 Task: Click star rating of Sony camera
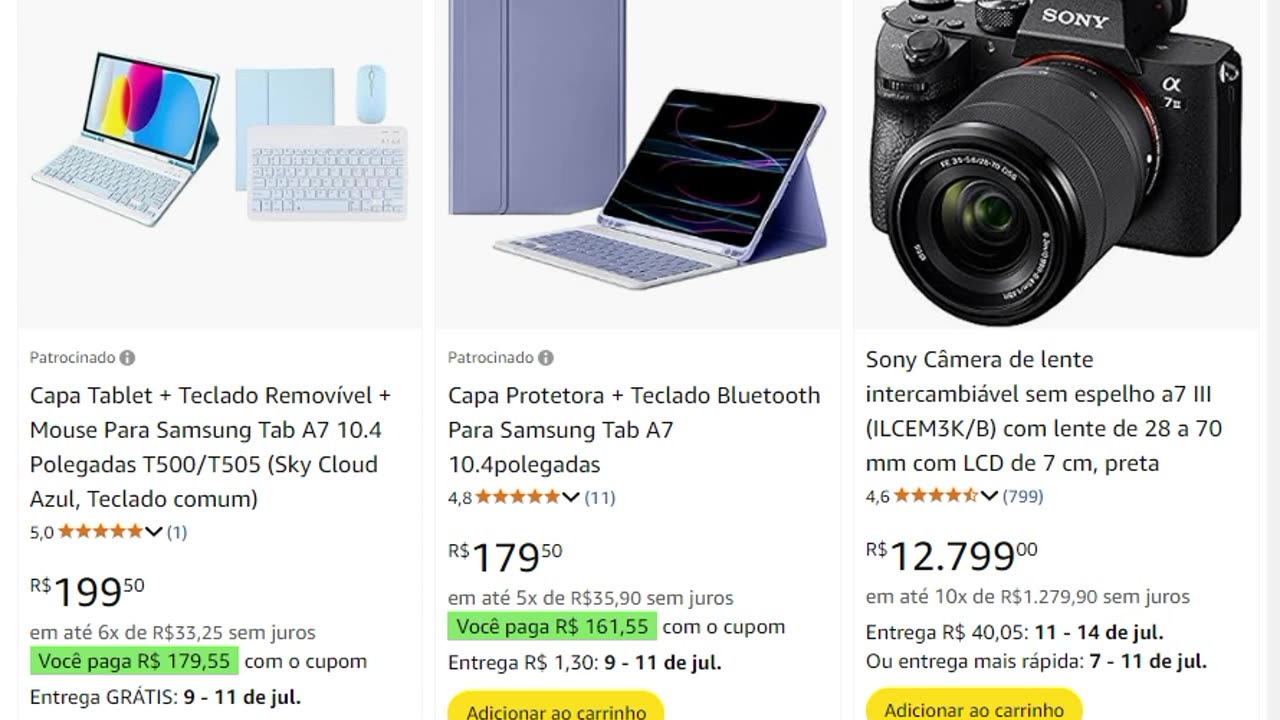[x=935, y=496]
